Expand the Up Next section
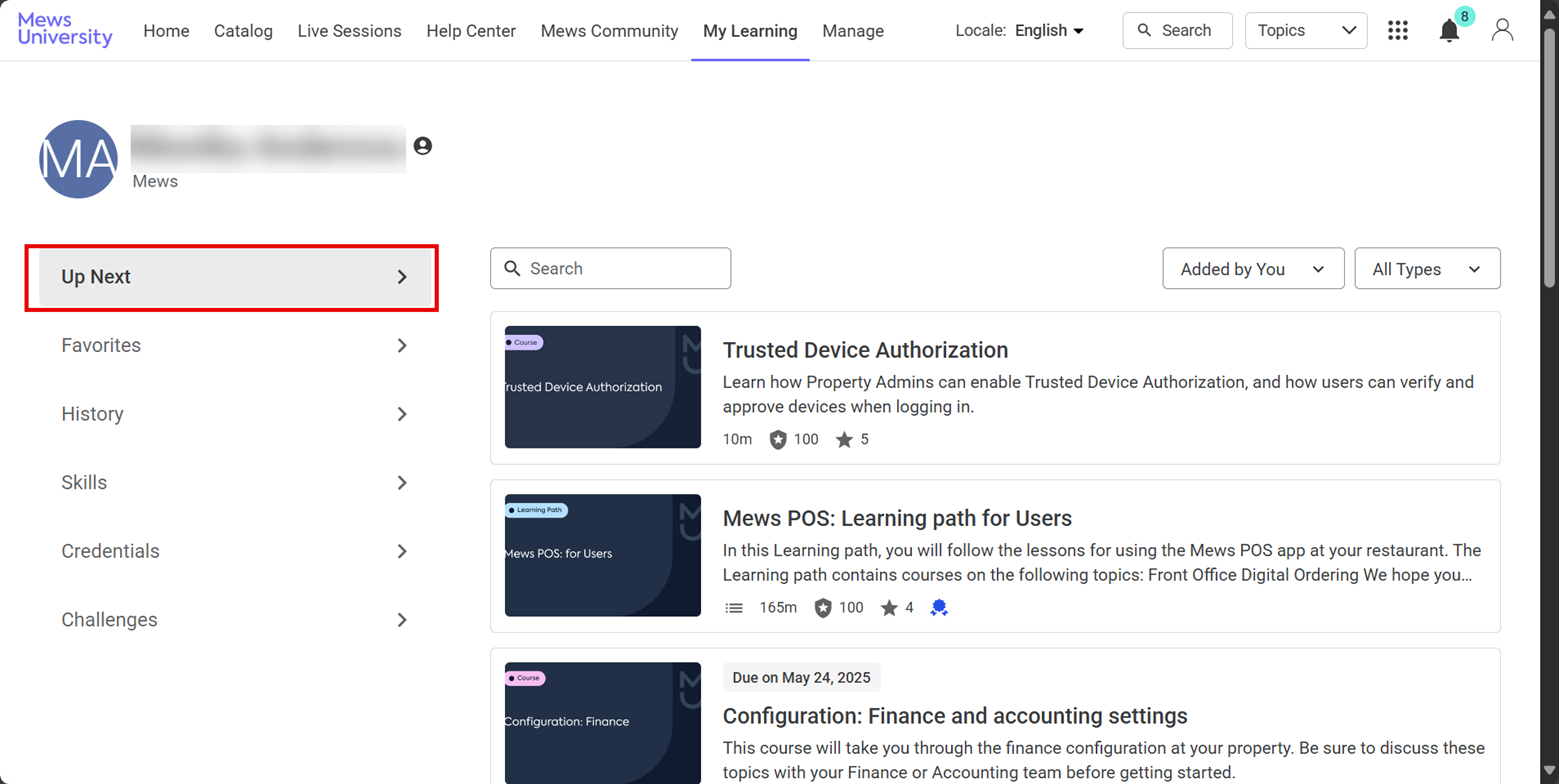 tap(235, 277)
